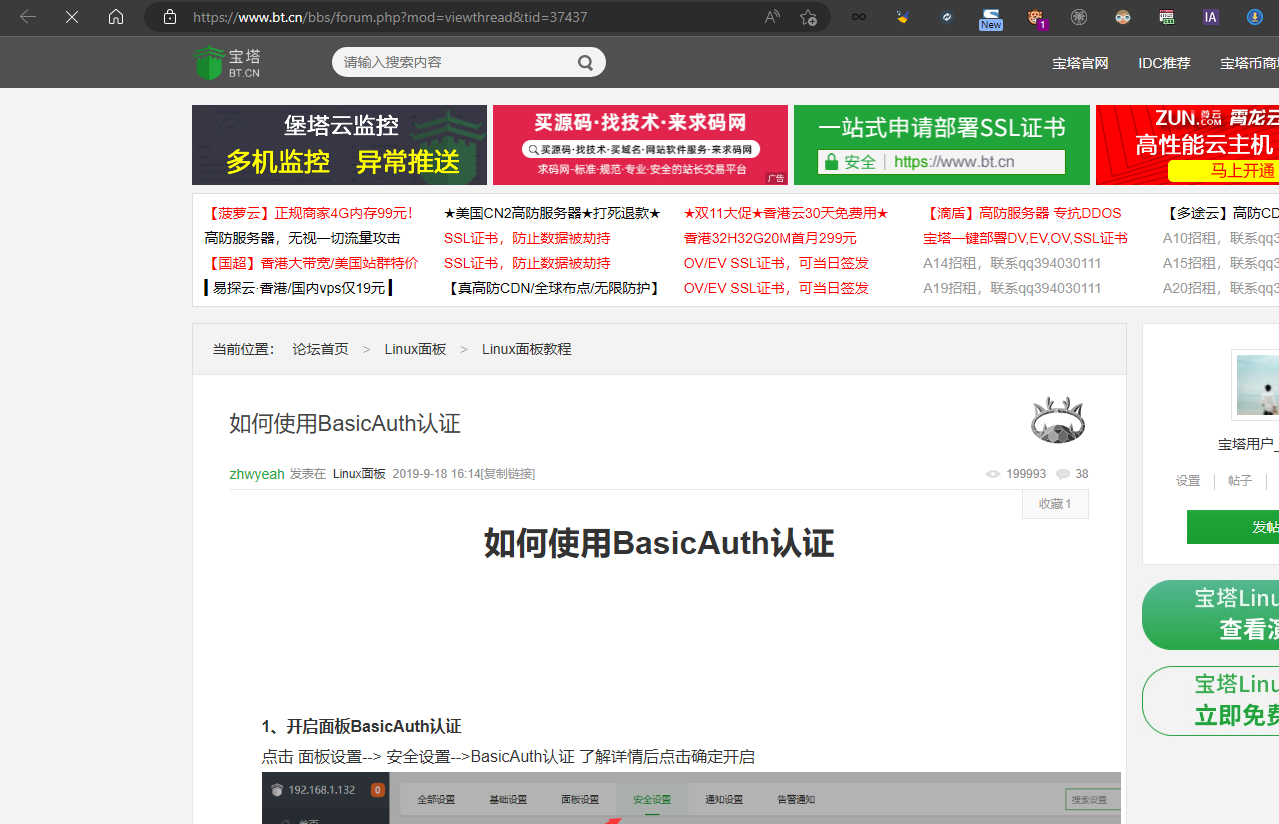This screenshot has height=824, width=1279.
Task: Open author zhwyeah's profile
Action: point(257,474)
